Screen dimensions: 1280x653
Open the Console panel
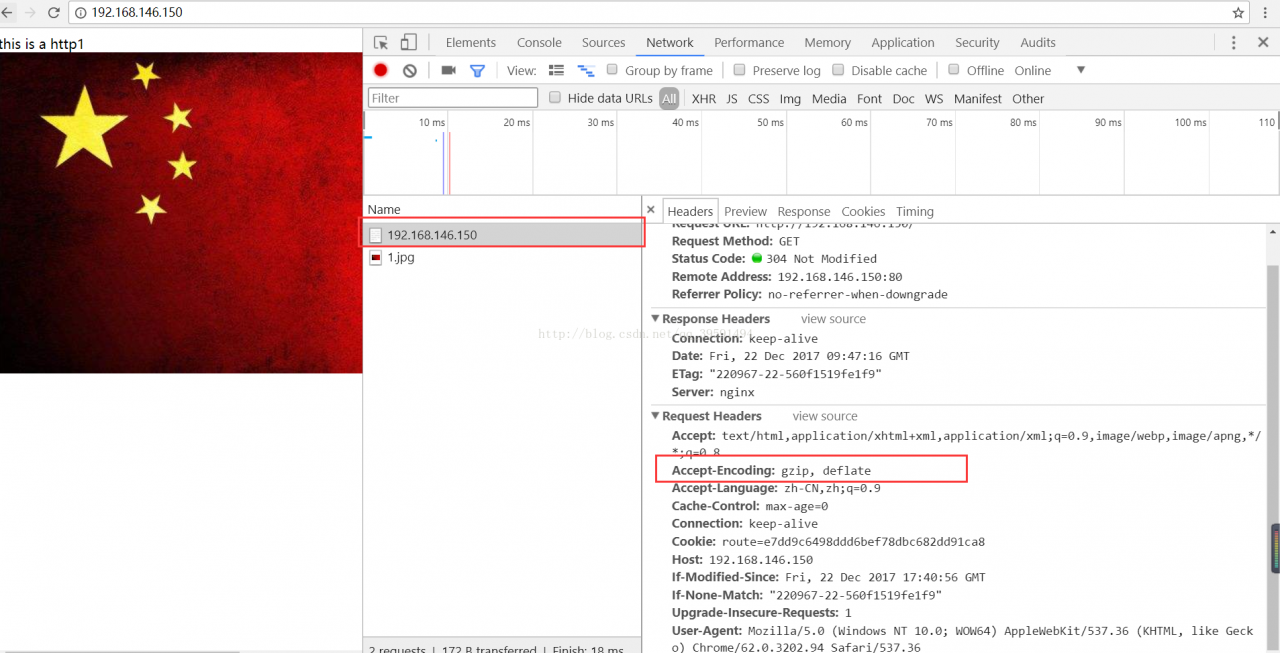539,42
